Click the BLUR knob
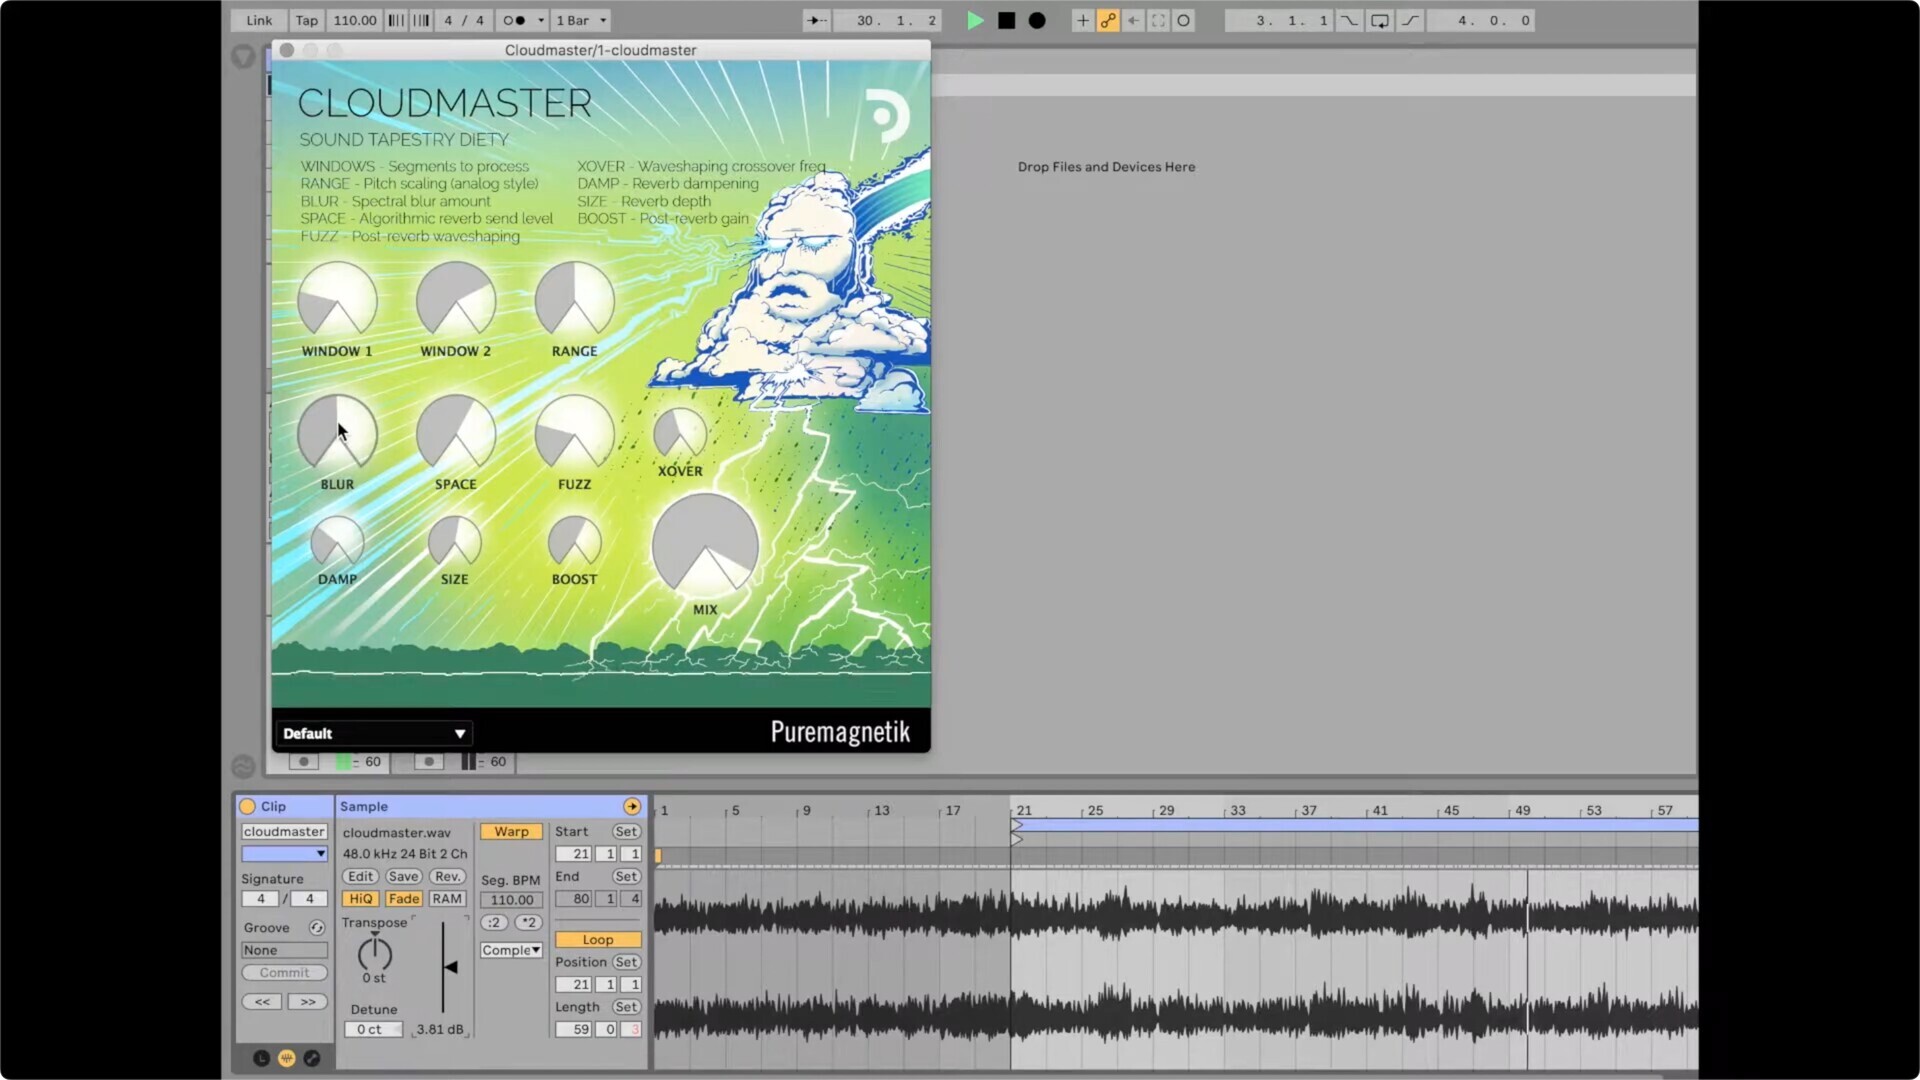This screenshot has height=1080, width=1920. coord(337,433)
